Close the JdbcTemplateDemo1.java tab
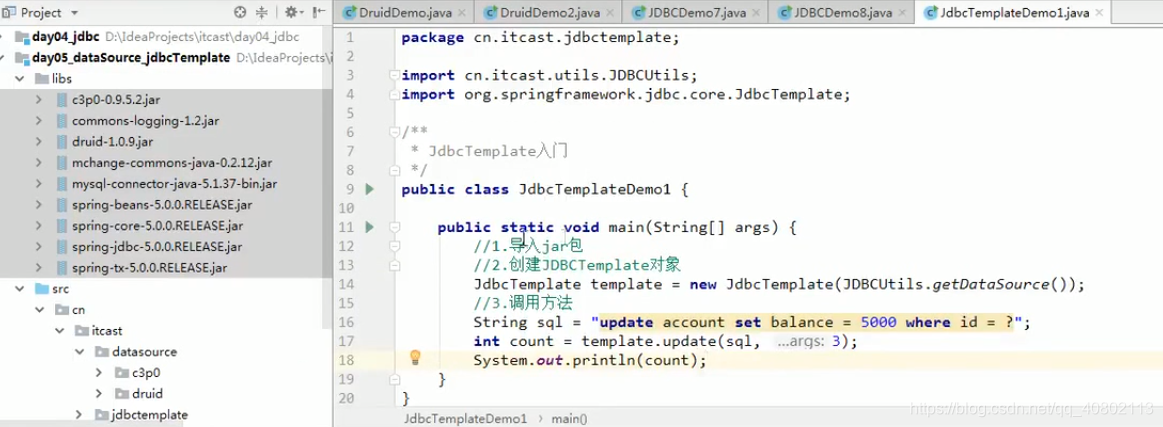Screen dimensions: 1163x427 [1098, 13]
